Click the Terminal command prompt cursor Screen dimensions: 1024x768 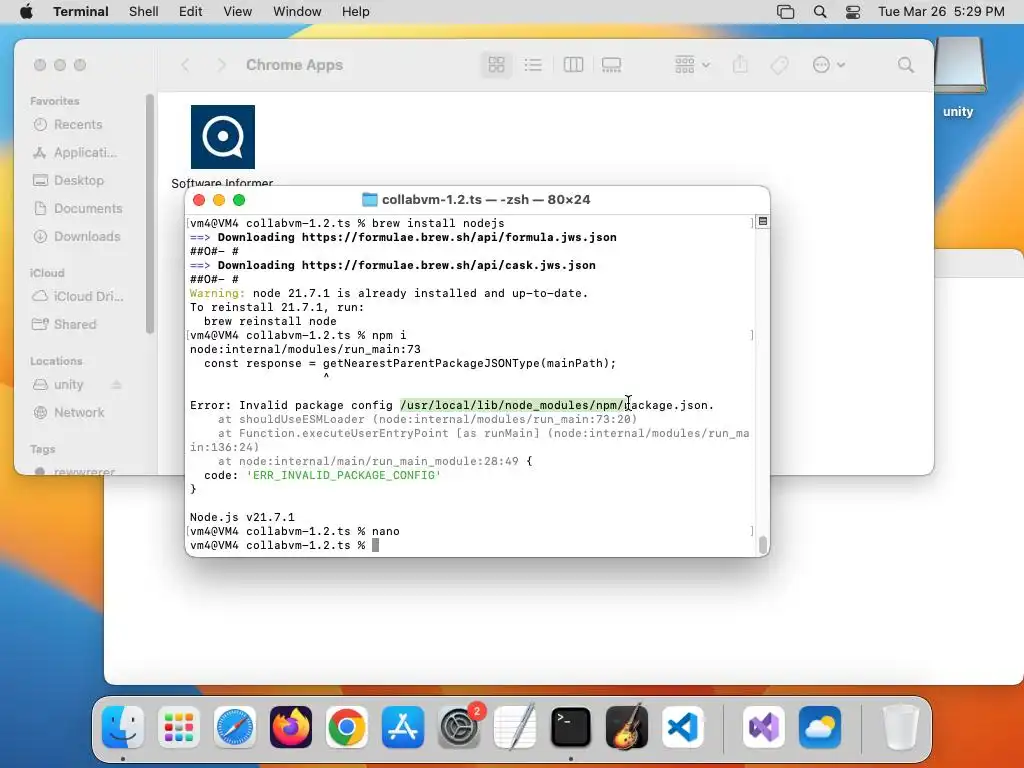(x=376, y=545)
